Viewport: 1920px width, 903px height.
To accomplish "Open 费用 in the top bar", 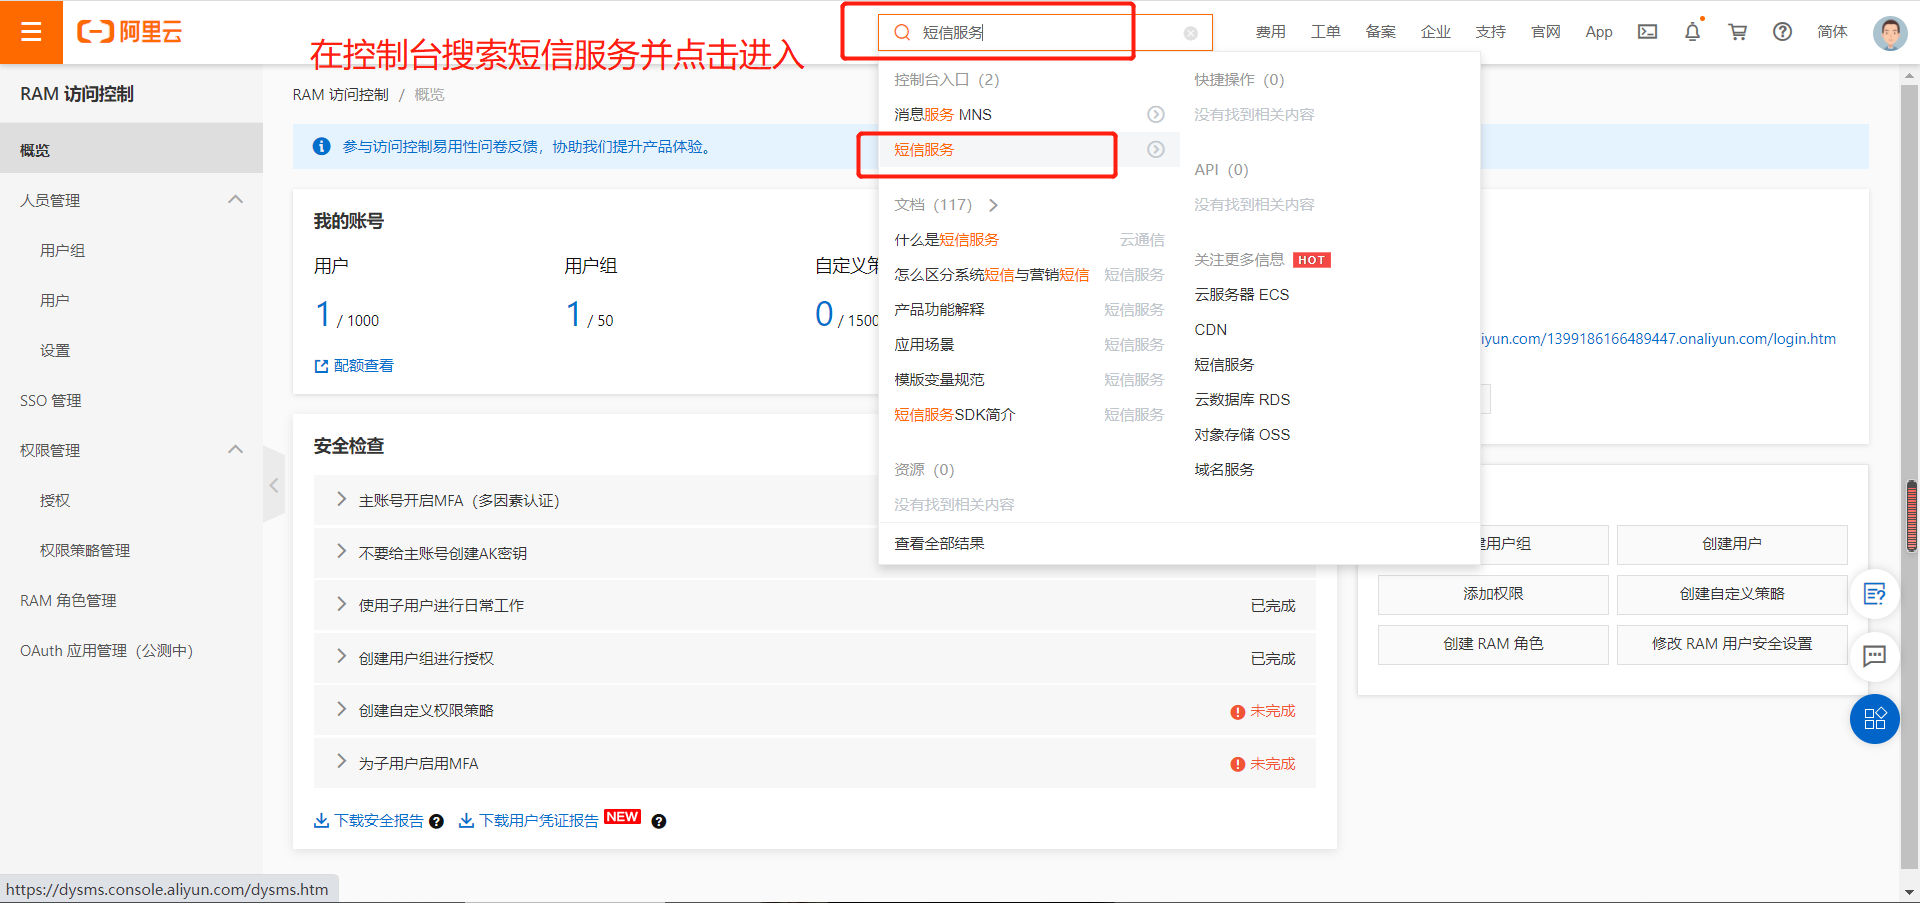I will pos(1270,32).
